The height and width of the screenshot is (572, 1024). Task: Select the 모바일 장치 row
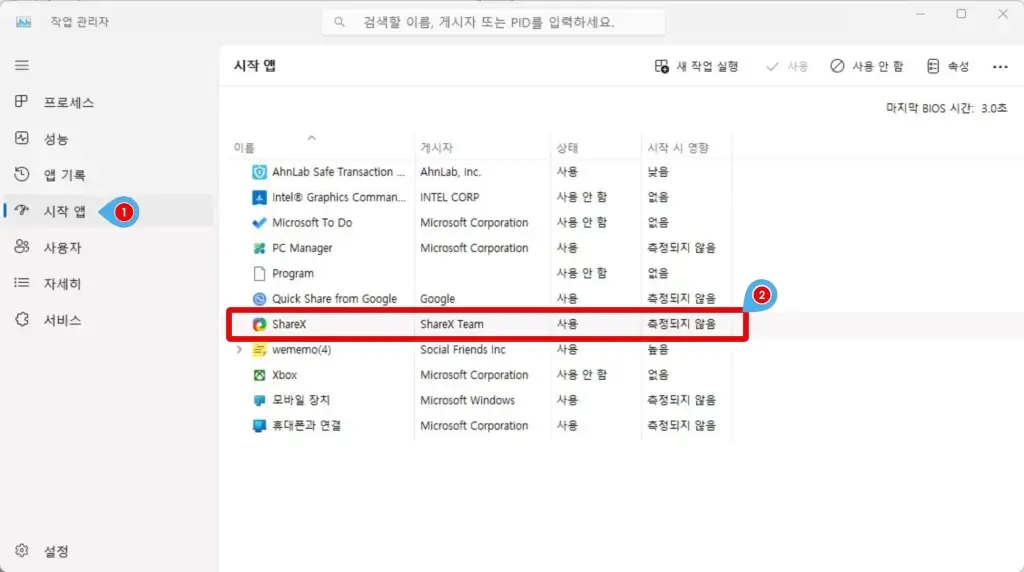(x=482, y=400)
